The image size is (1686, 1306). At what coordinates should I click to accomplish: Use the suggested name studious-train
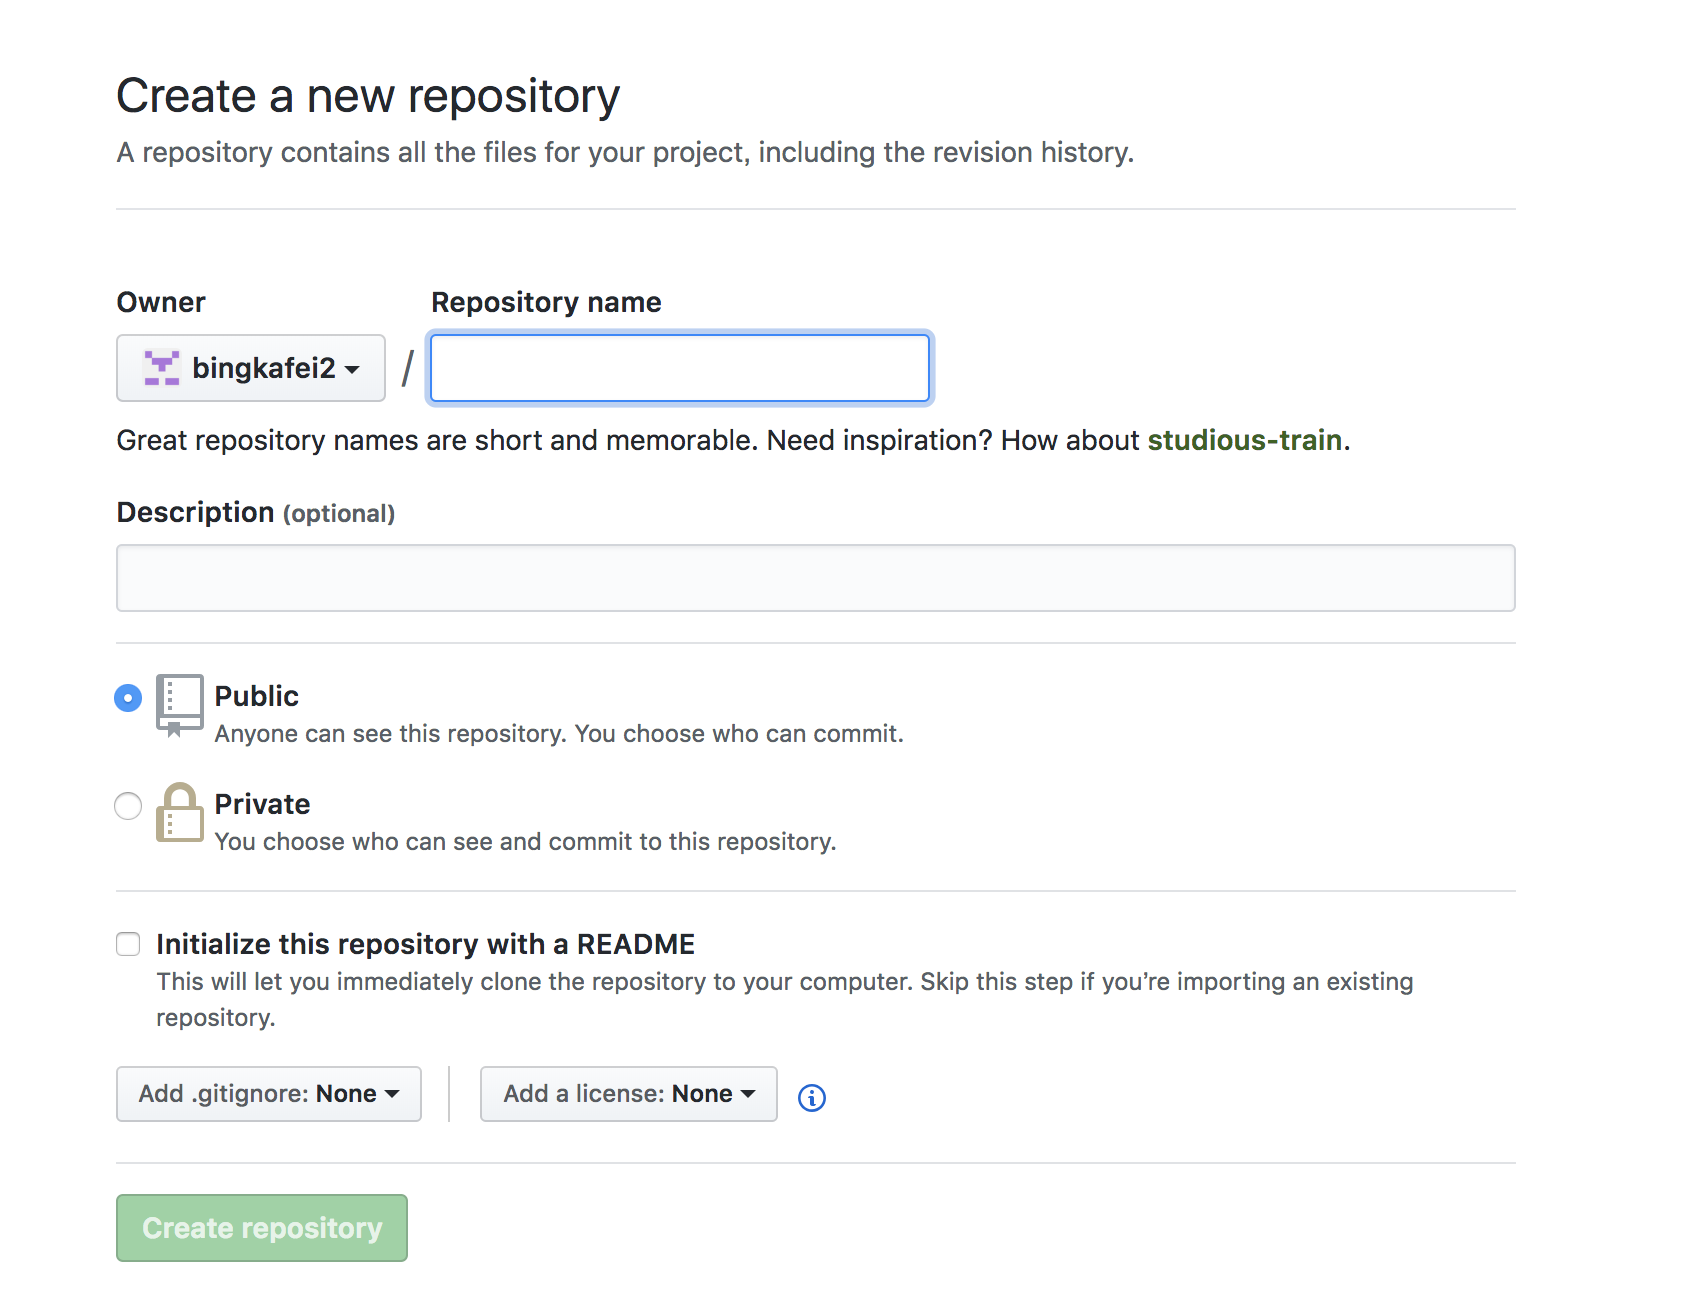(x=1244, y=440)
